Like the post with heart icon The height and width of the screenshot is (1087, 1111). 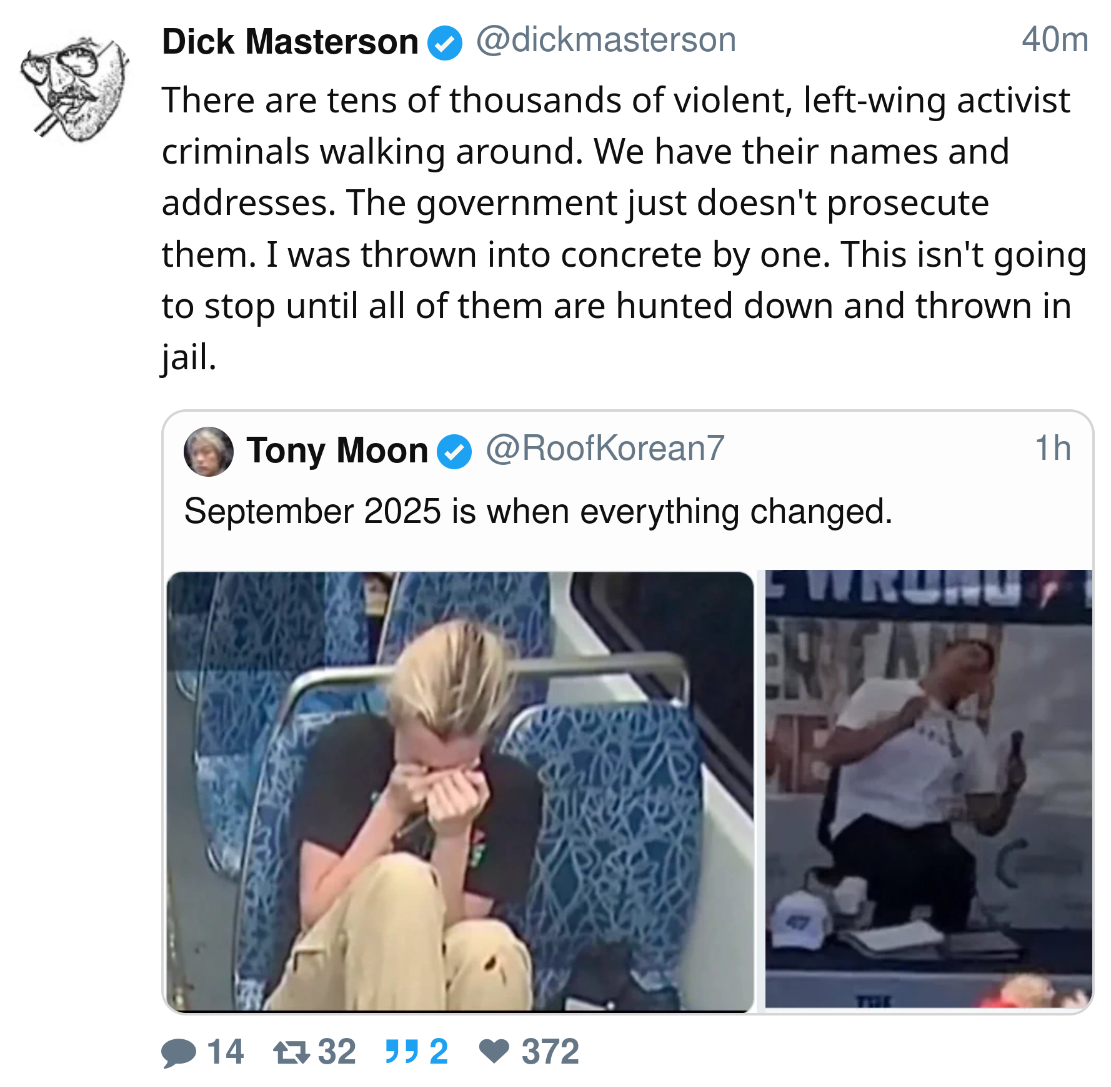tap(494, 1052)
